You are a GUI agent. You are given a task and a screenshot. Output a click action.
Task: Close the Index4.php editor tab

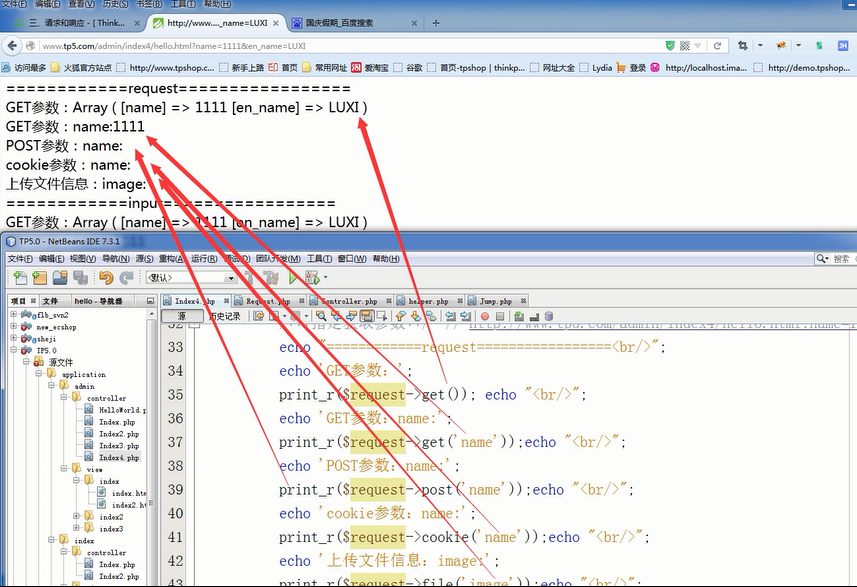[226, 301]
